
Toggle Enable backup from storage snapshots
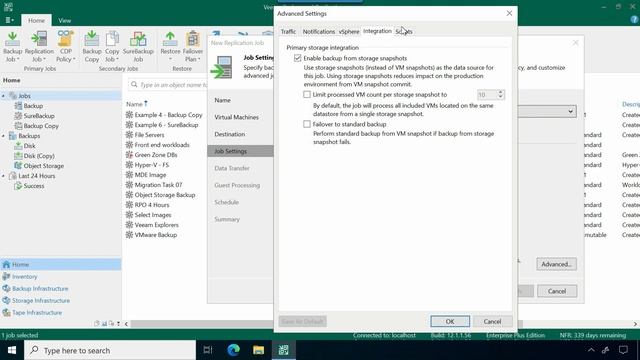[298, 58]
